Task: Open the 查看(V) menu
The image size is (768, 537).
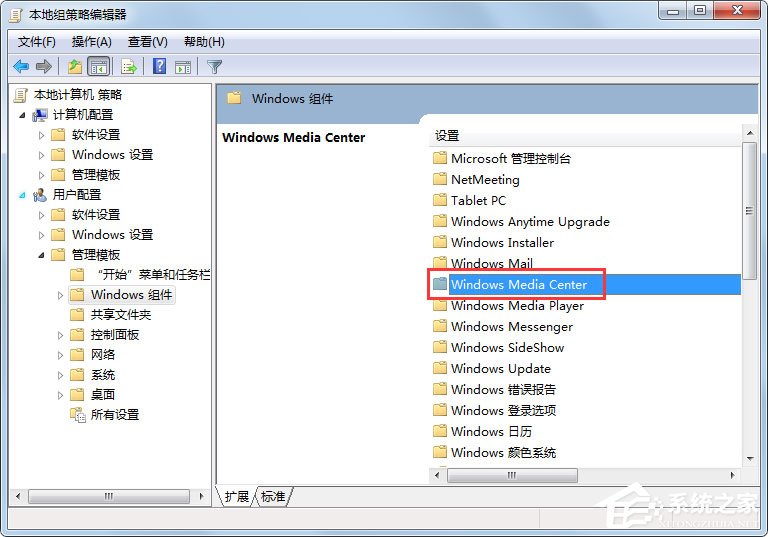Action: (147, 42)
